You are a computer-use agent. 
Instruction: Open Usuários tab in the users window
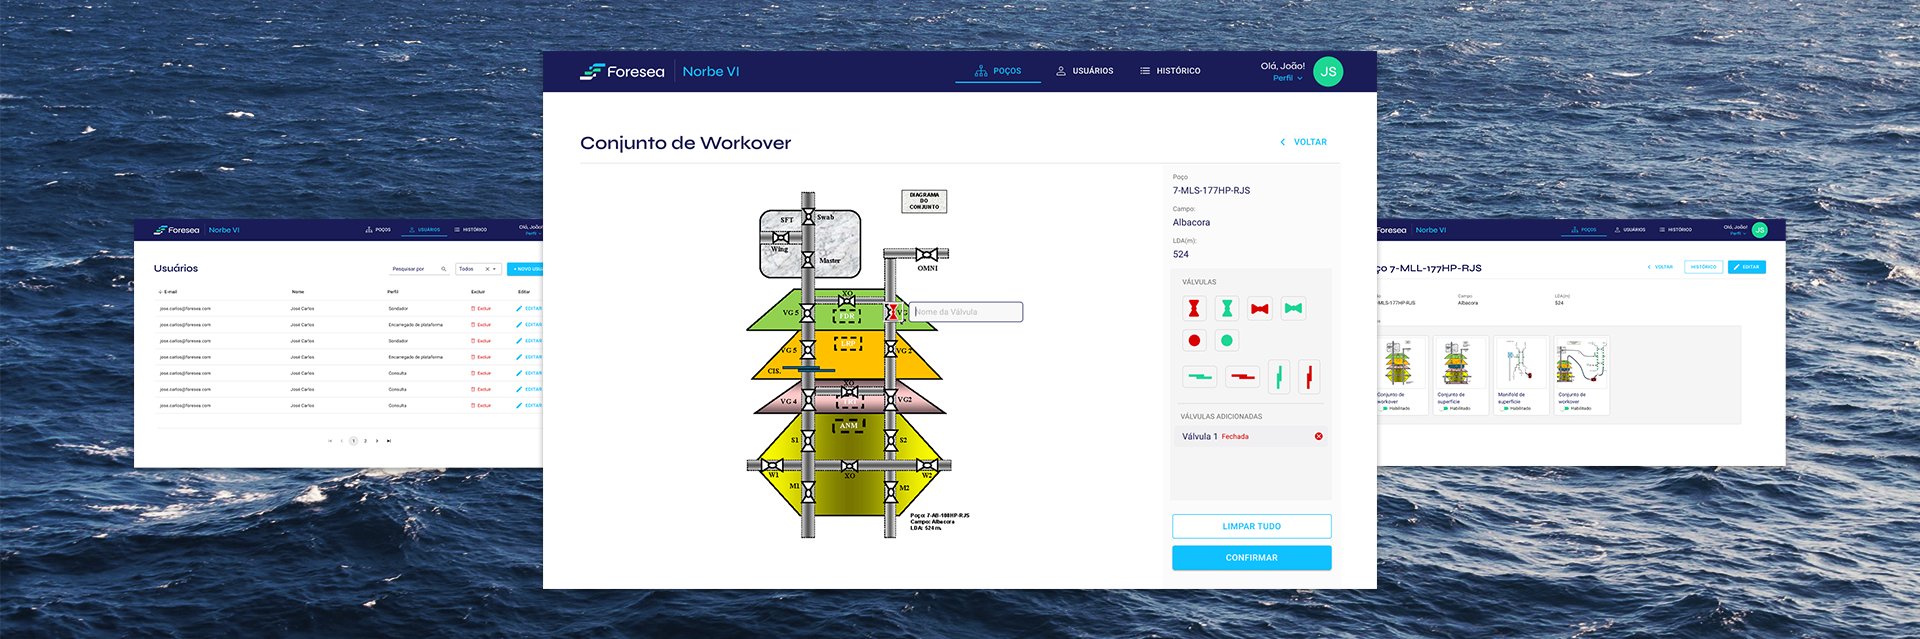click(424, 230)
